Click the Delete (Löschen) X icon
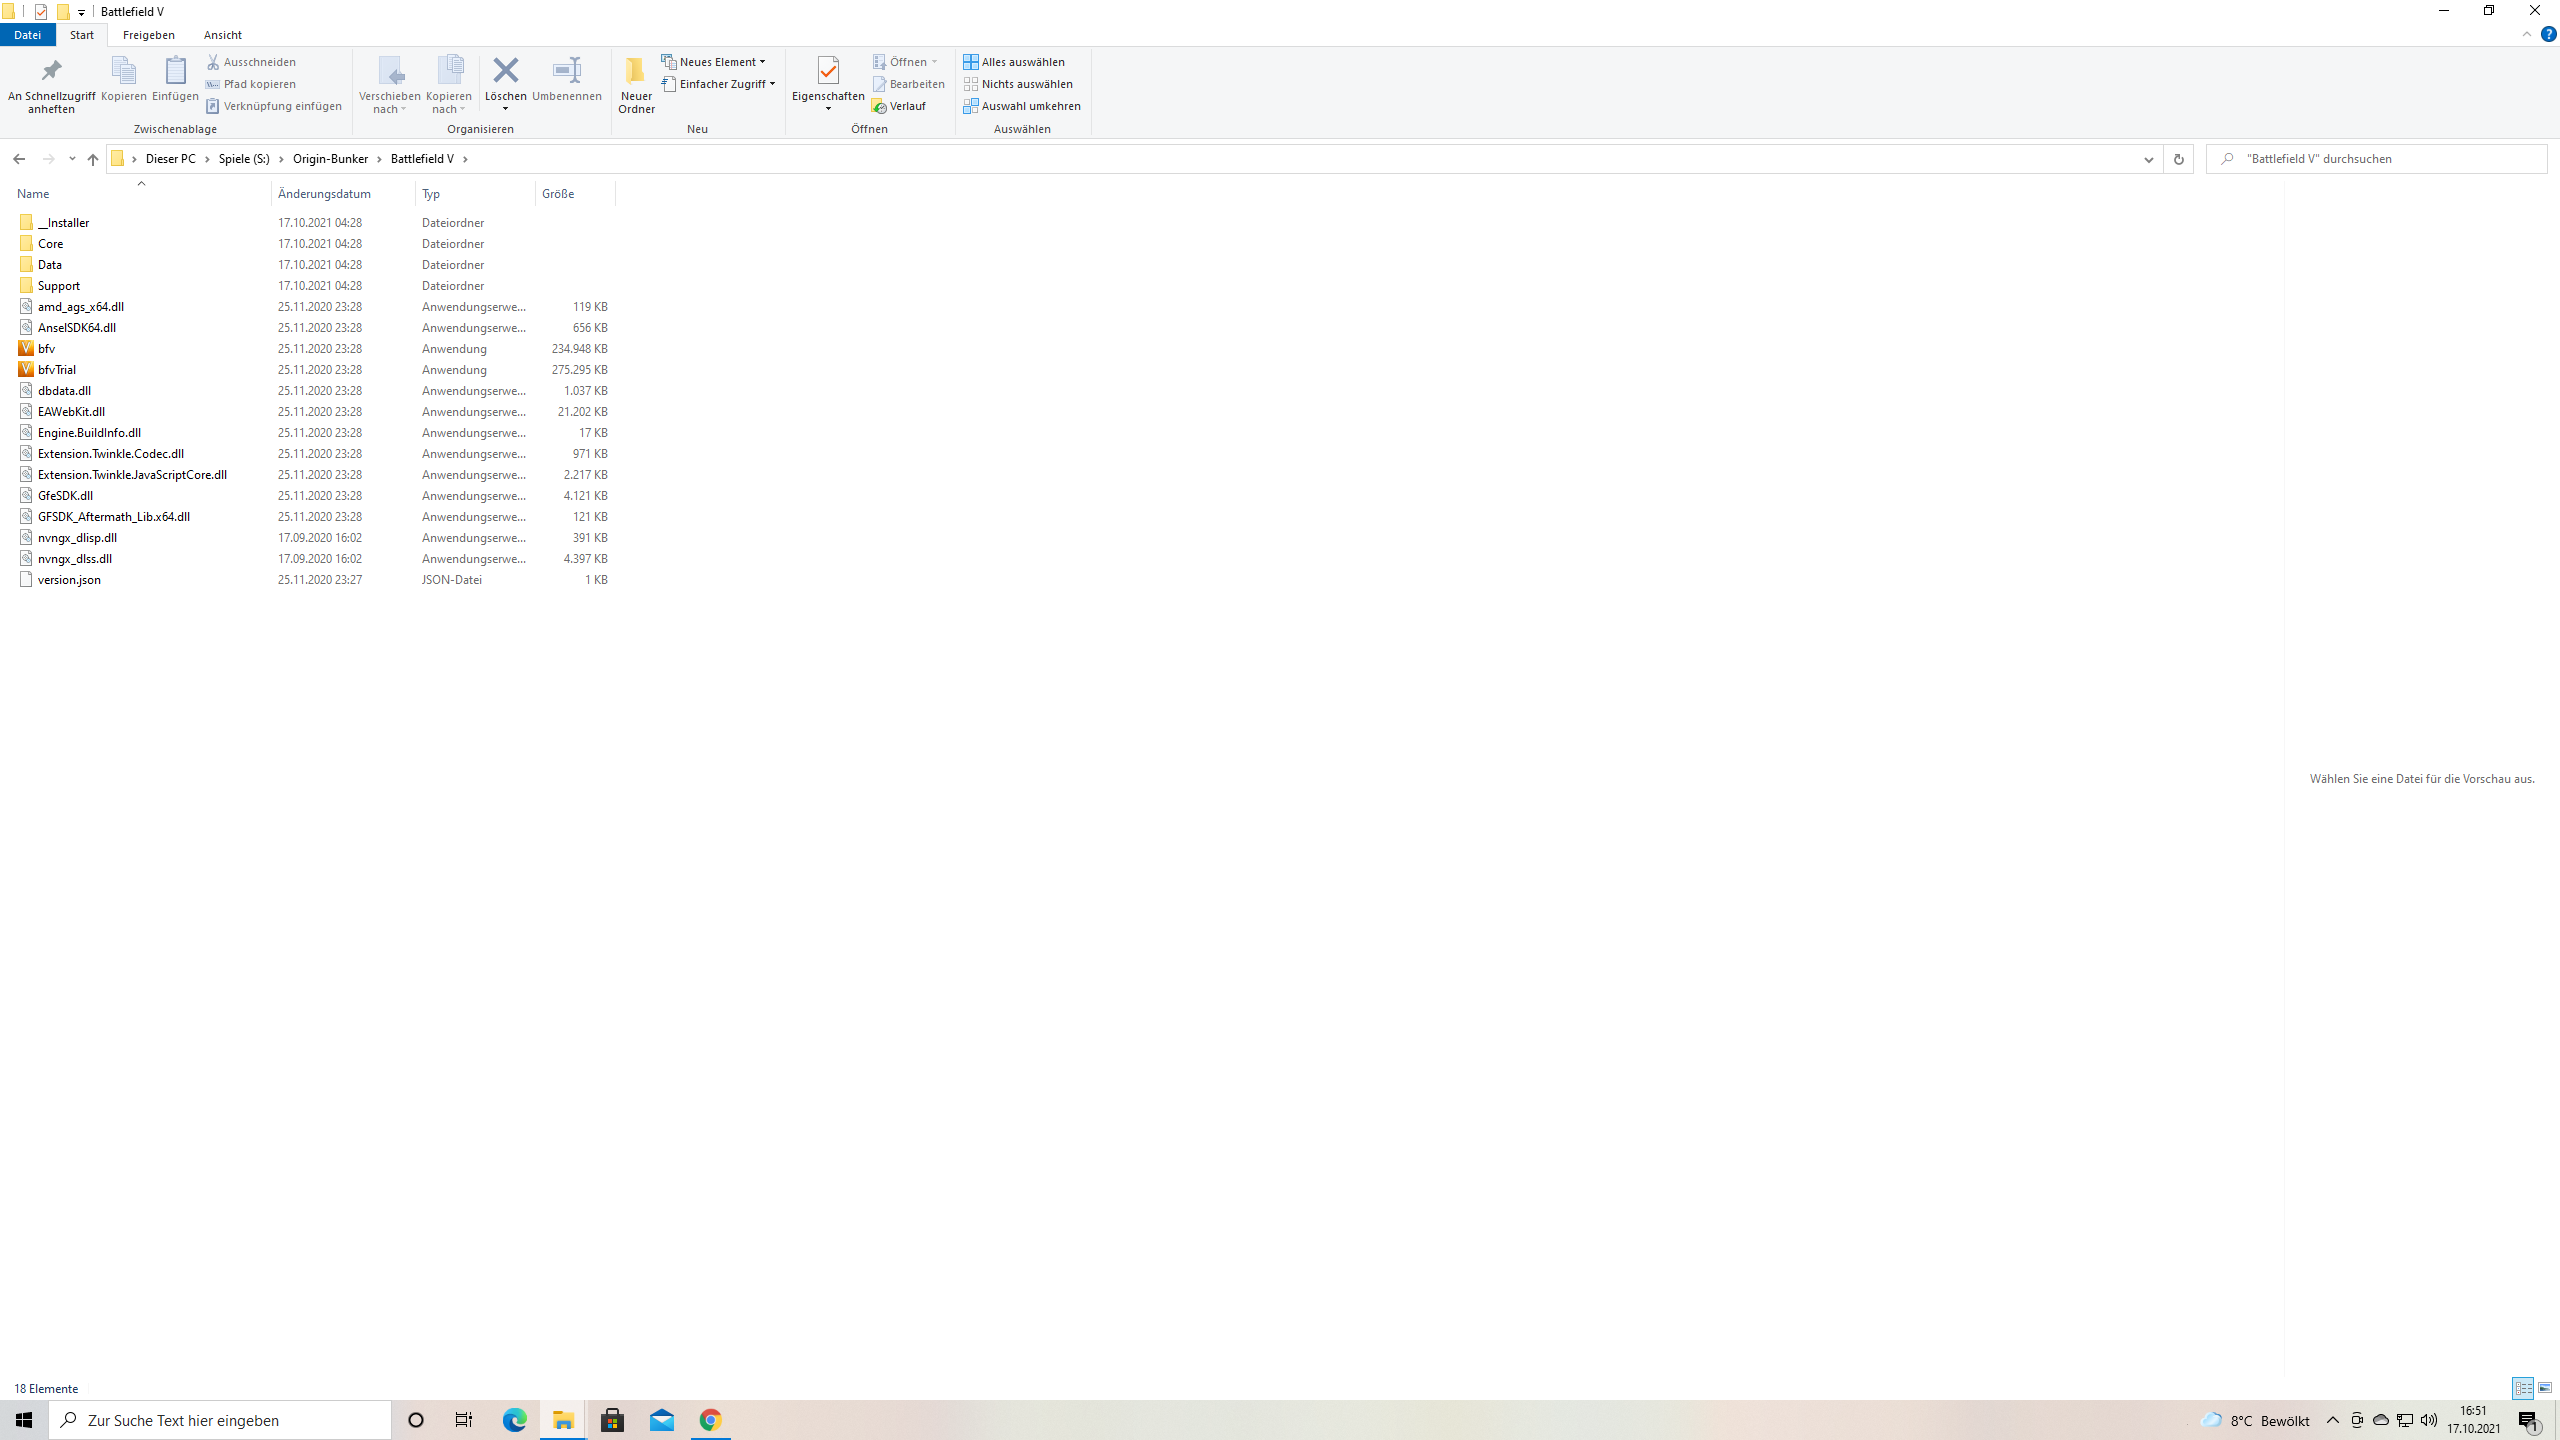 click(x=506, y=70)
